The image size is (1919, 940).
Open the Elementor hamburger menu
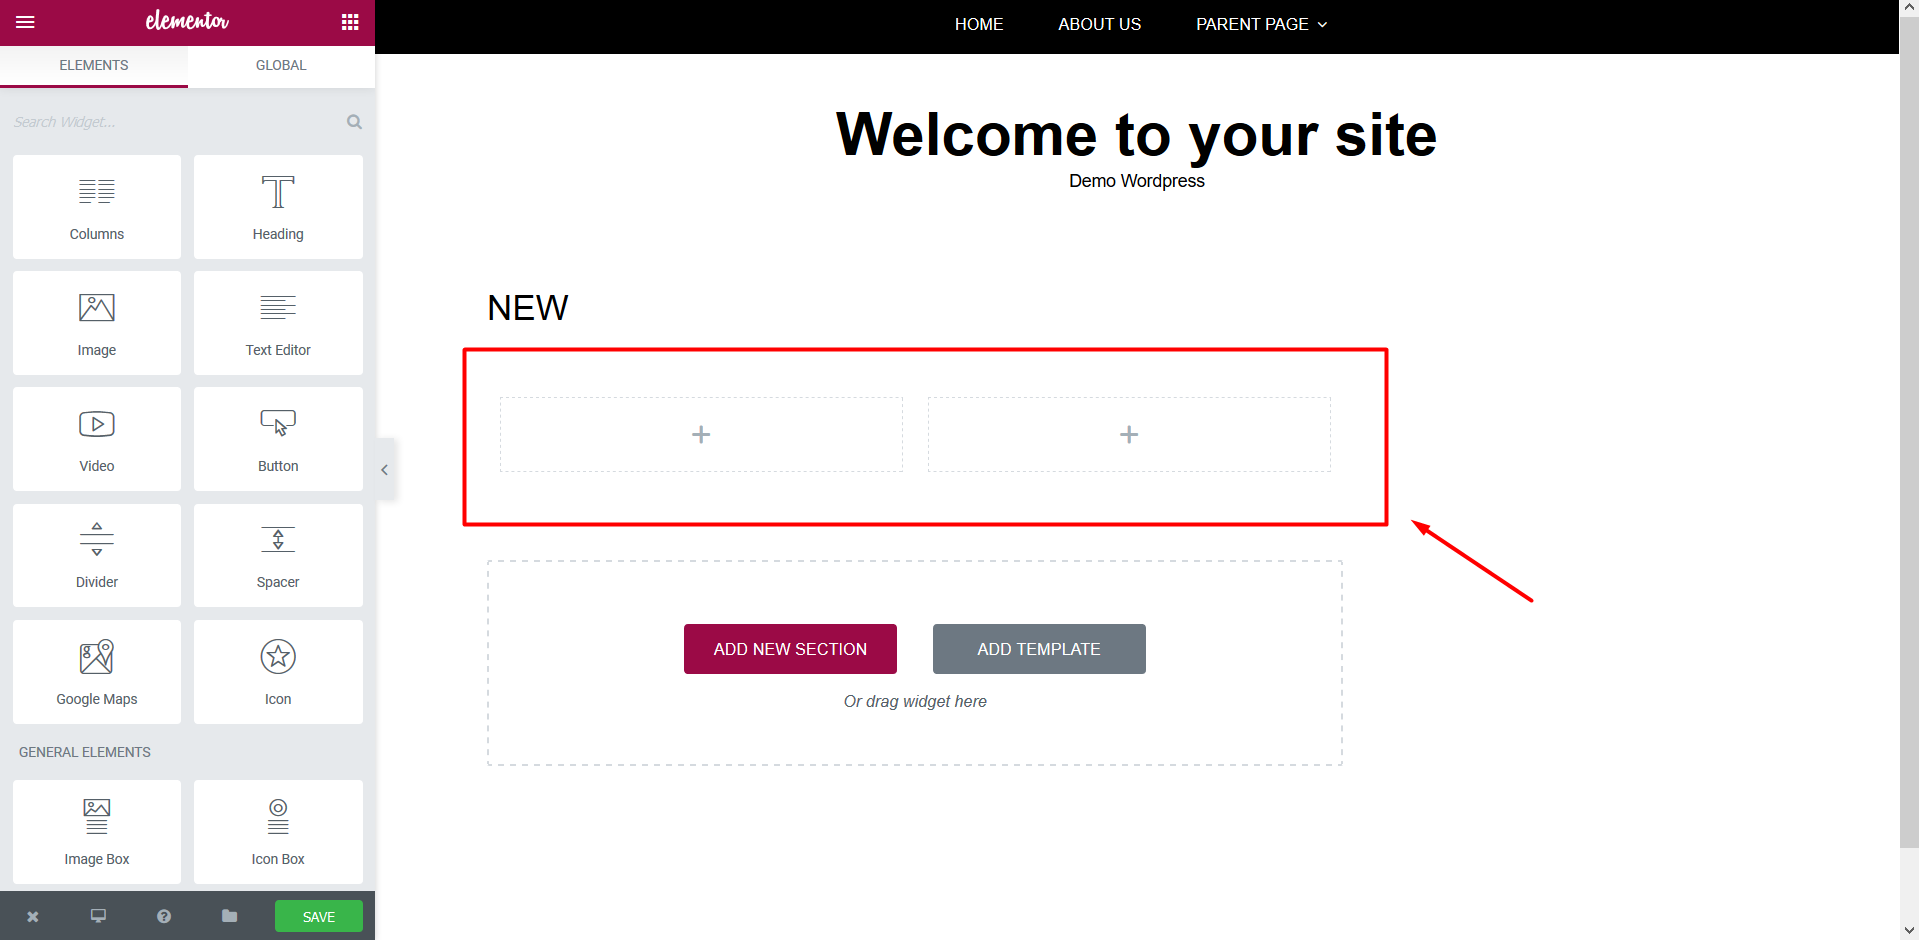point(25,22)
